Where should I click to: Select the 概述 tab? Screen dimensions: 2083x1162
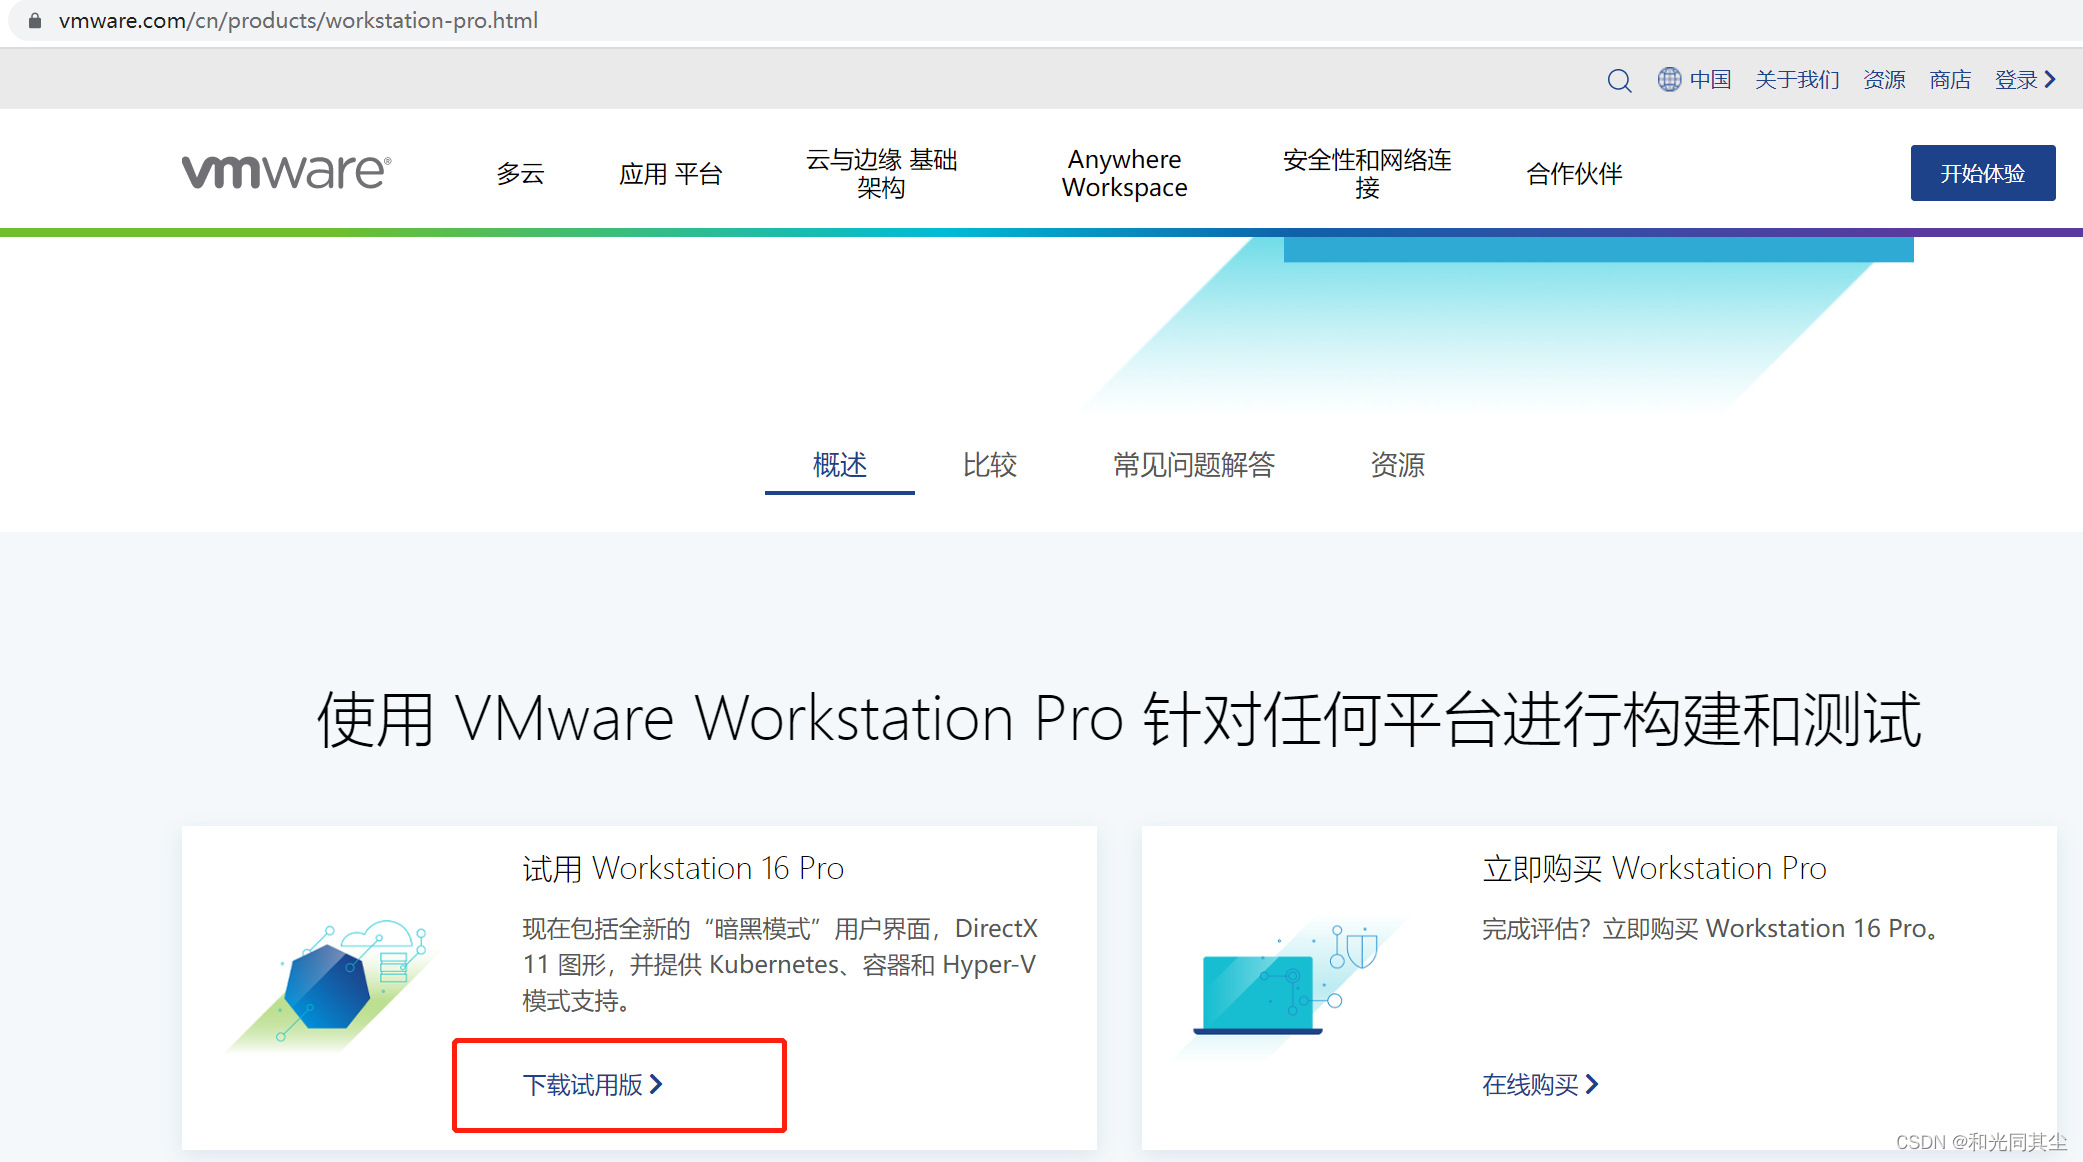tap(840, 465)
